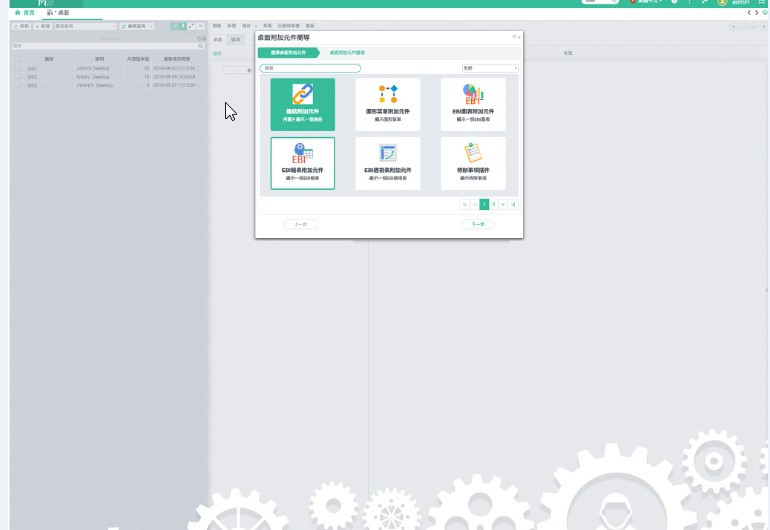
Task: Go to next page of widgets
Action: pyautogui.click(x=503, y=204)
